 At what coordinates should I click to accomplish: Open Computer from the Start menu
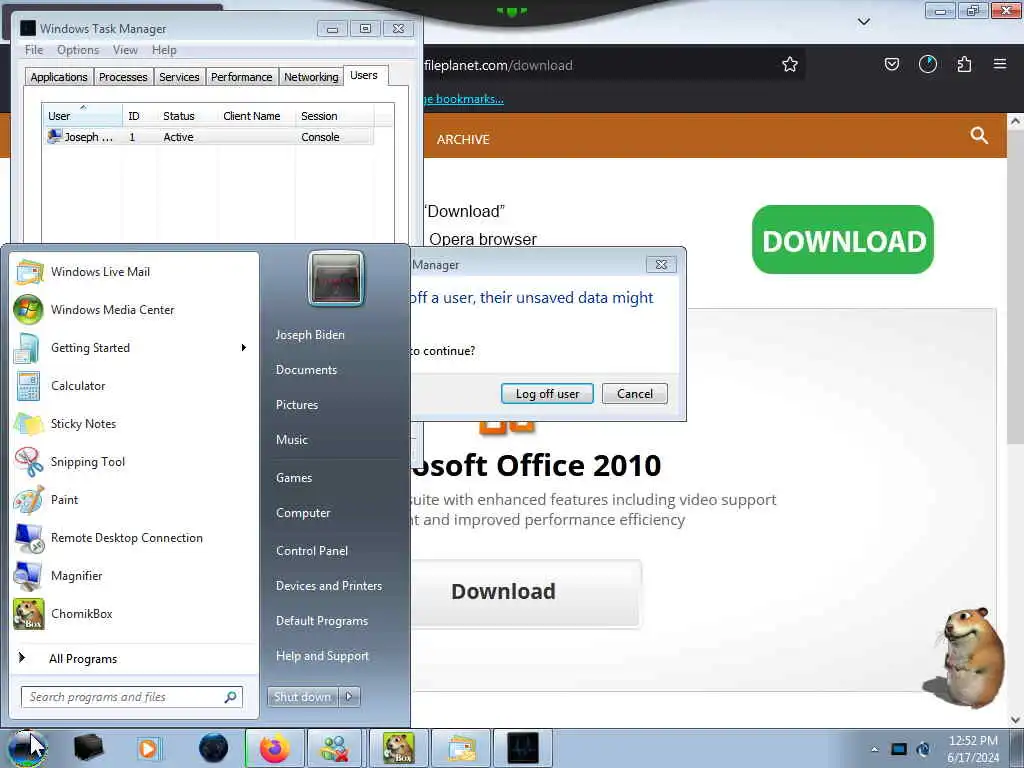[x=303, y=513]
